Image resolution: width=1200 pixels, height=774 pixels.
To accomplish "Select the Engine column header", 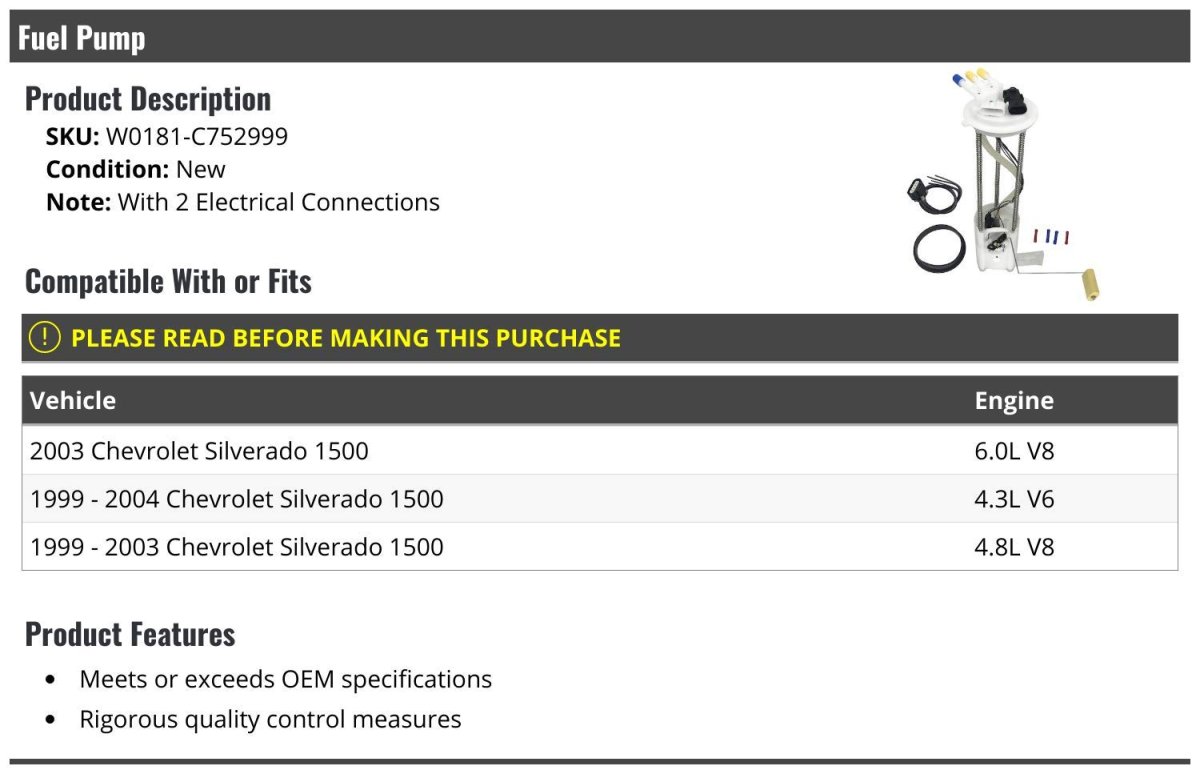I will click(x=1014, y=400).
